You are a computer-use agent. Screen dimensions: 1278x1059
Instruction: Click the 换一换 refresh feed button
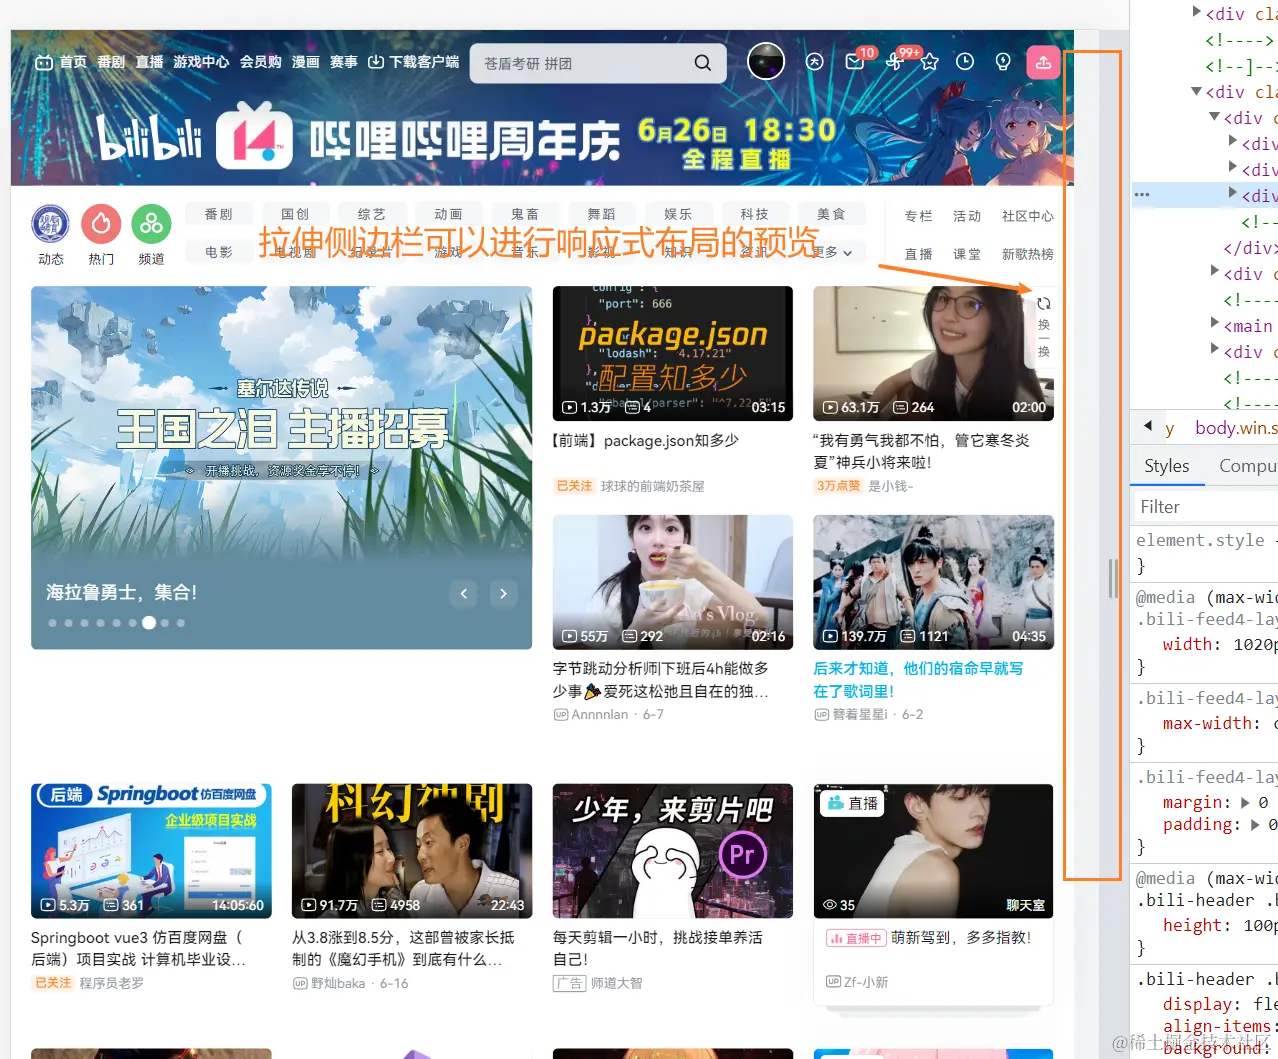tap(1043, 326)
